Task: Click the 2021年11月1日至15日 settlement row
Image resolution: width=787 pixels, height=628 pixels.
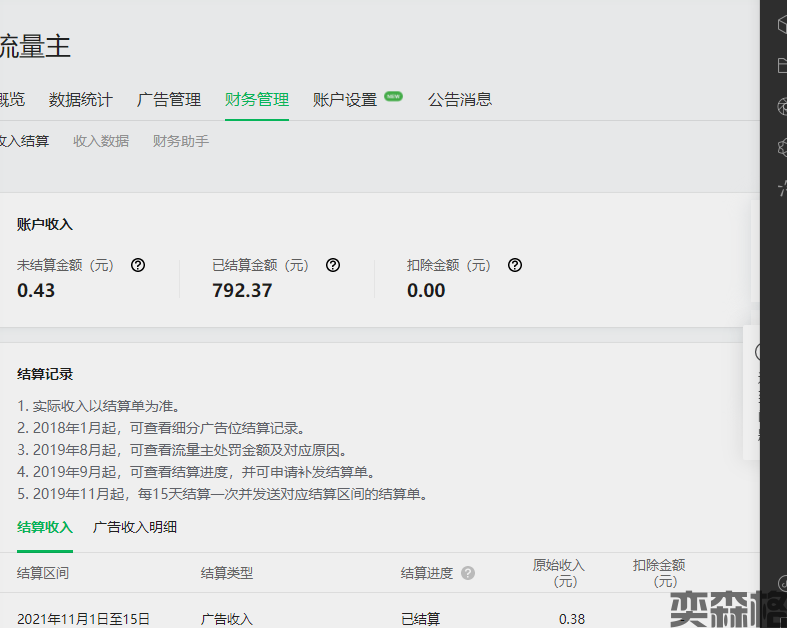Action: point(83,619)
